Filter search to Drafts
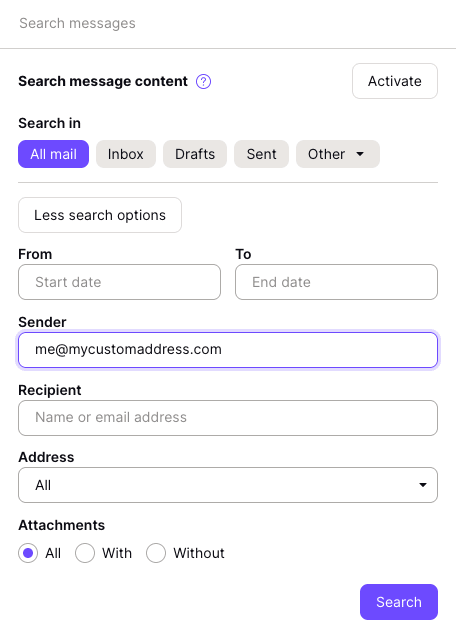456x639 pixels. pyautogui.click(x=195, y=154)
